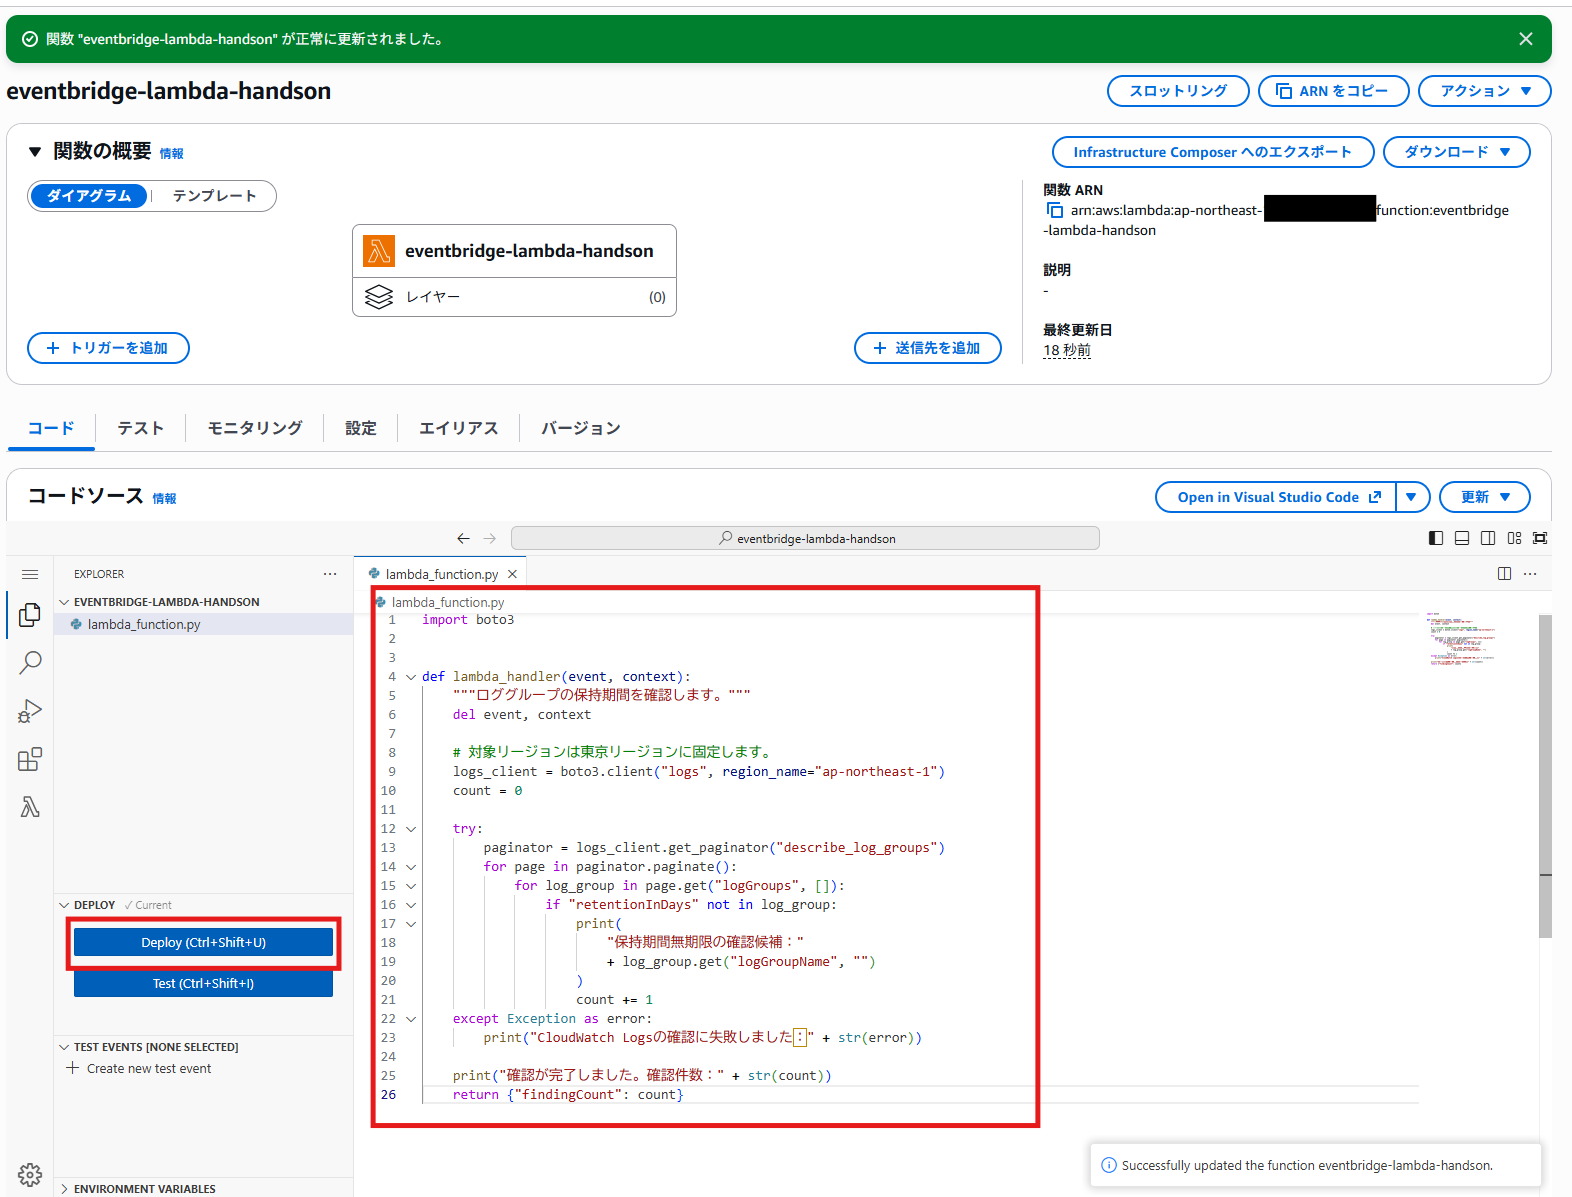Go forward in the editor navigation
Viewport: 1572px width, 1197px height.
click(x=490, y=538)
